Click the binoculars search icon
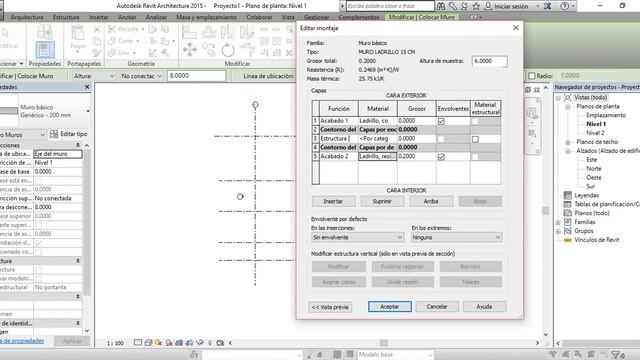 [x=441, y=6]
